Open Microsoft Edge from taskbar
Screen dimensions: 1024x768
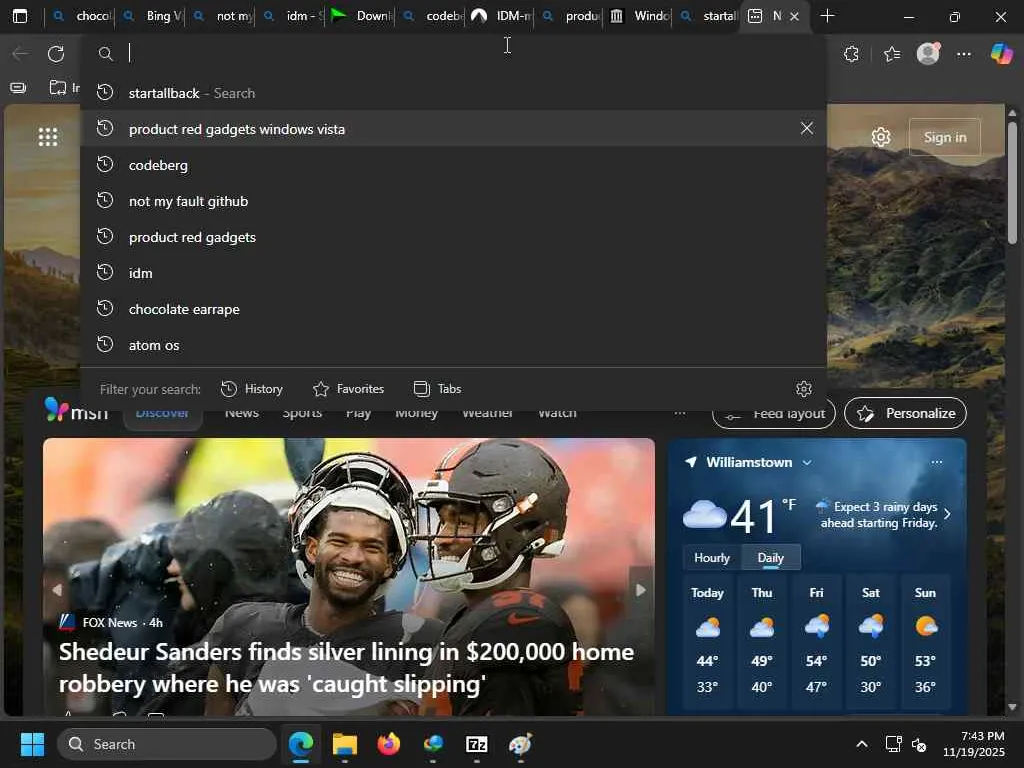pyautogui.click(x=301, y=744)
